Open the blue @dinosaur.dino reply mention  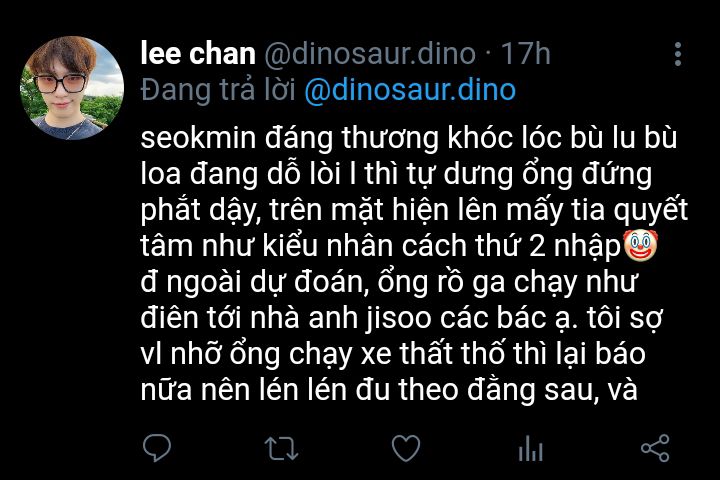tap(410, 90)
